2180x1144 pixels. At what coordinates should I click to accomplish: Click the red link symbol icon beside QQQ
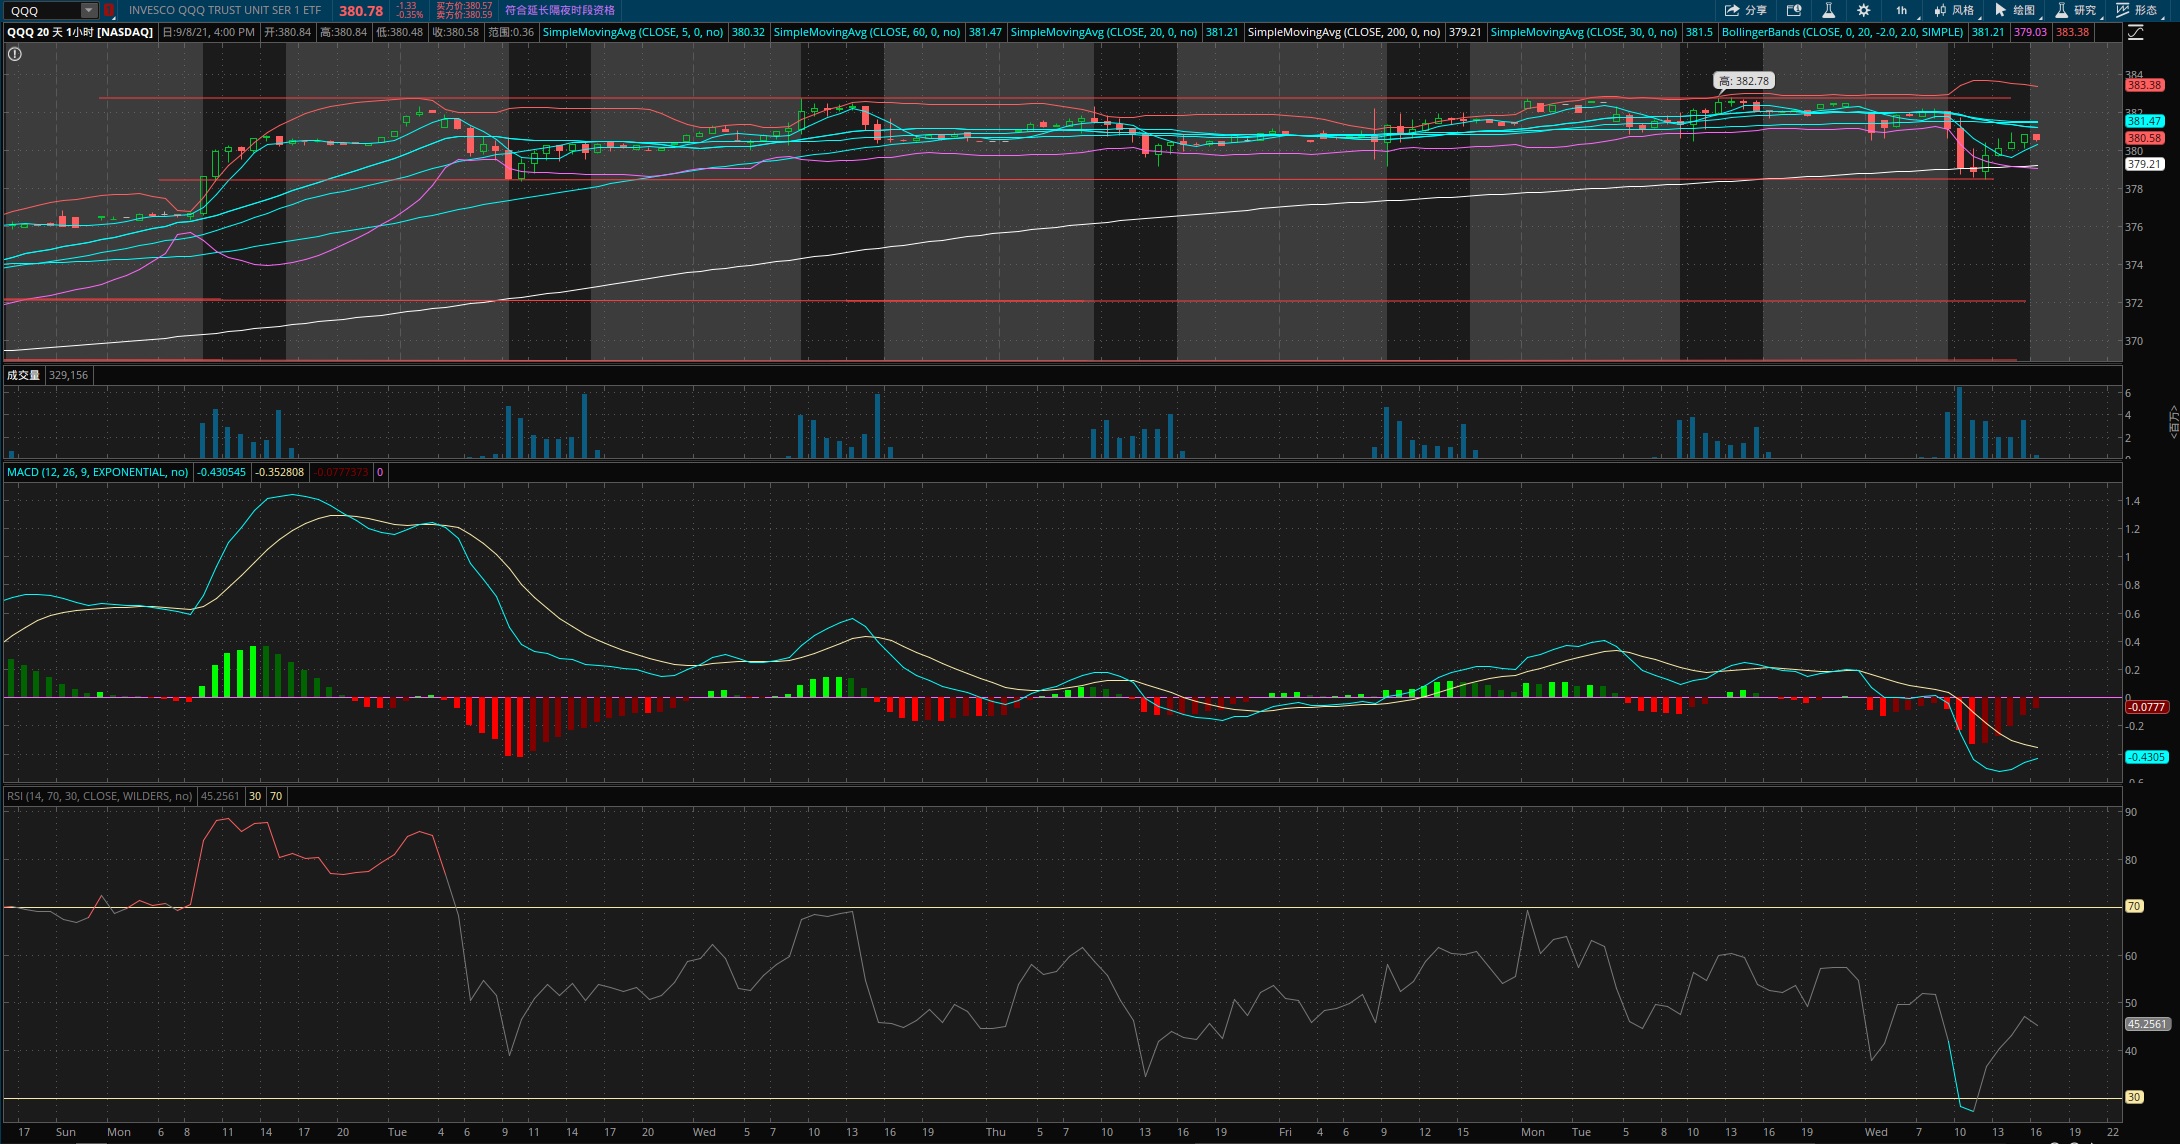[x=109, y=10]
